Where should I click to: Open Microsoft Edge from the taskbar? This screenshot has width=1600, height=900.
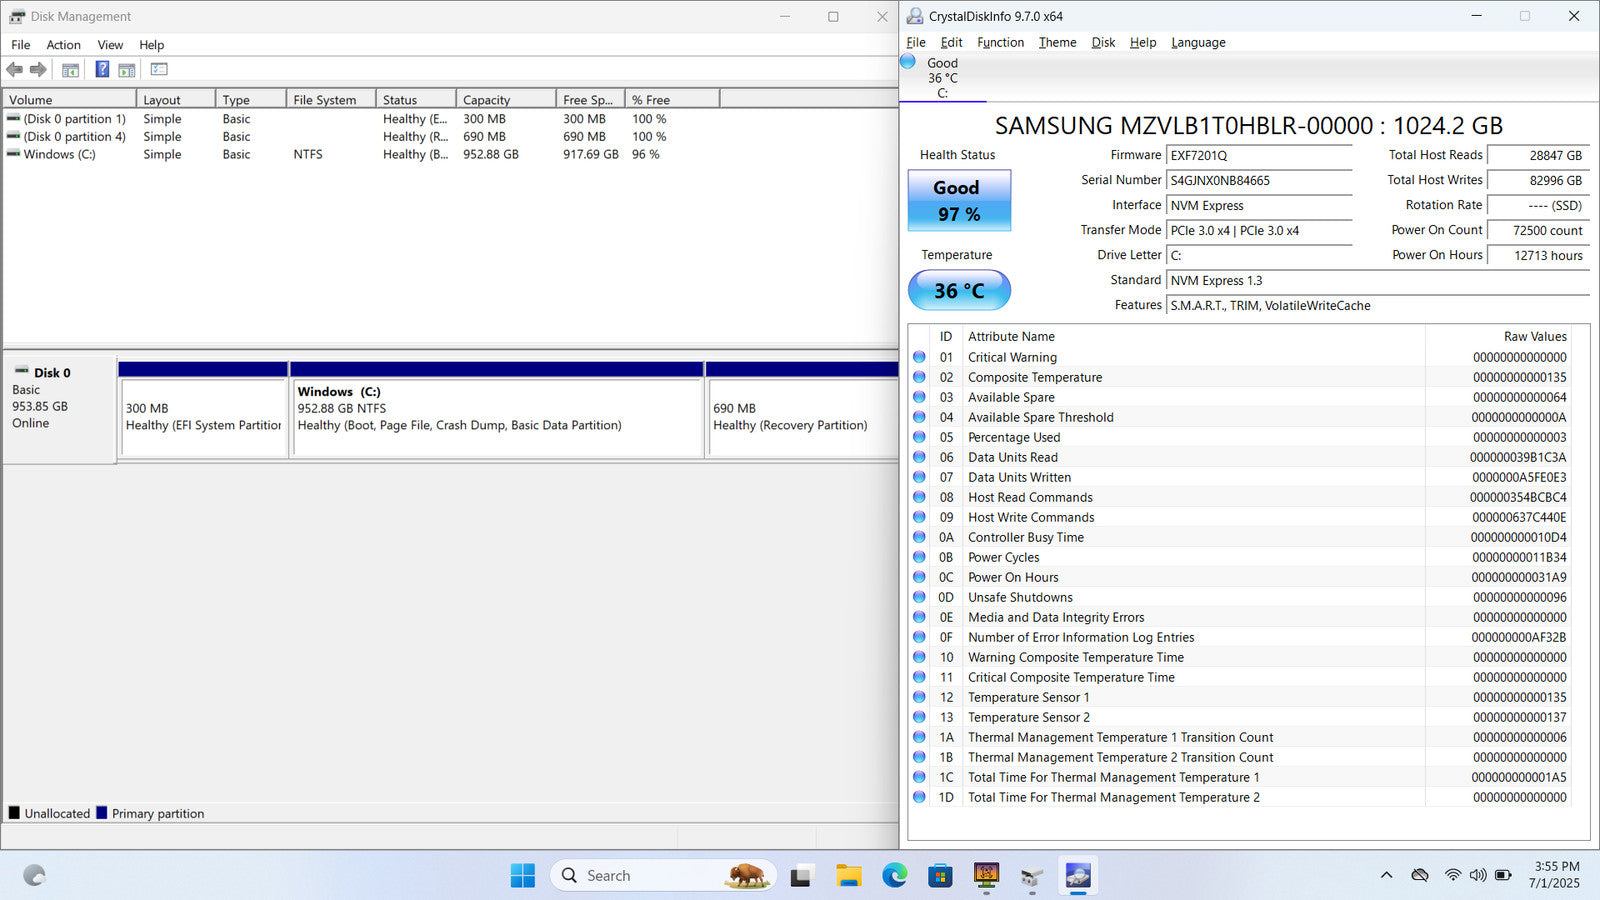(894, 876)
